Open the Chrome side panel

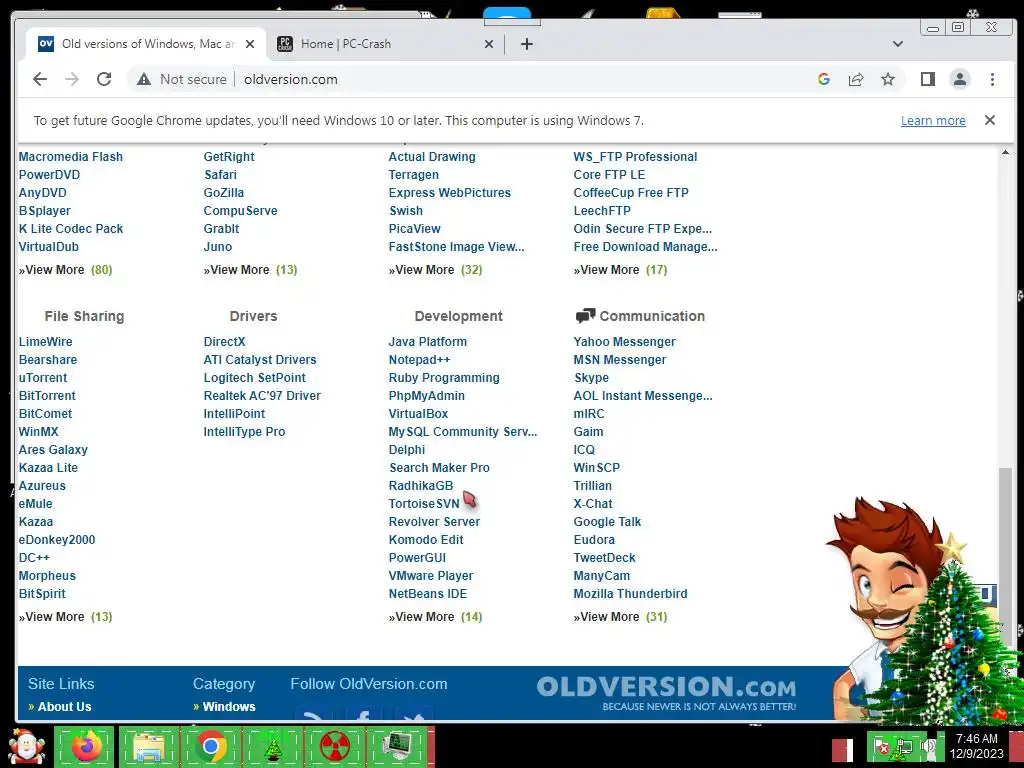coord(927,79)
